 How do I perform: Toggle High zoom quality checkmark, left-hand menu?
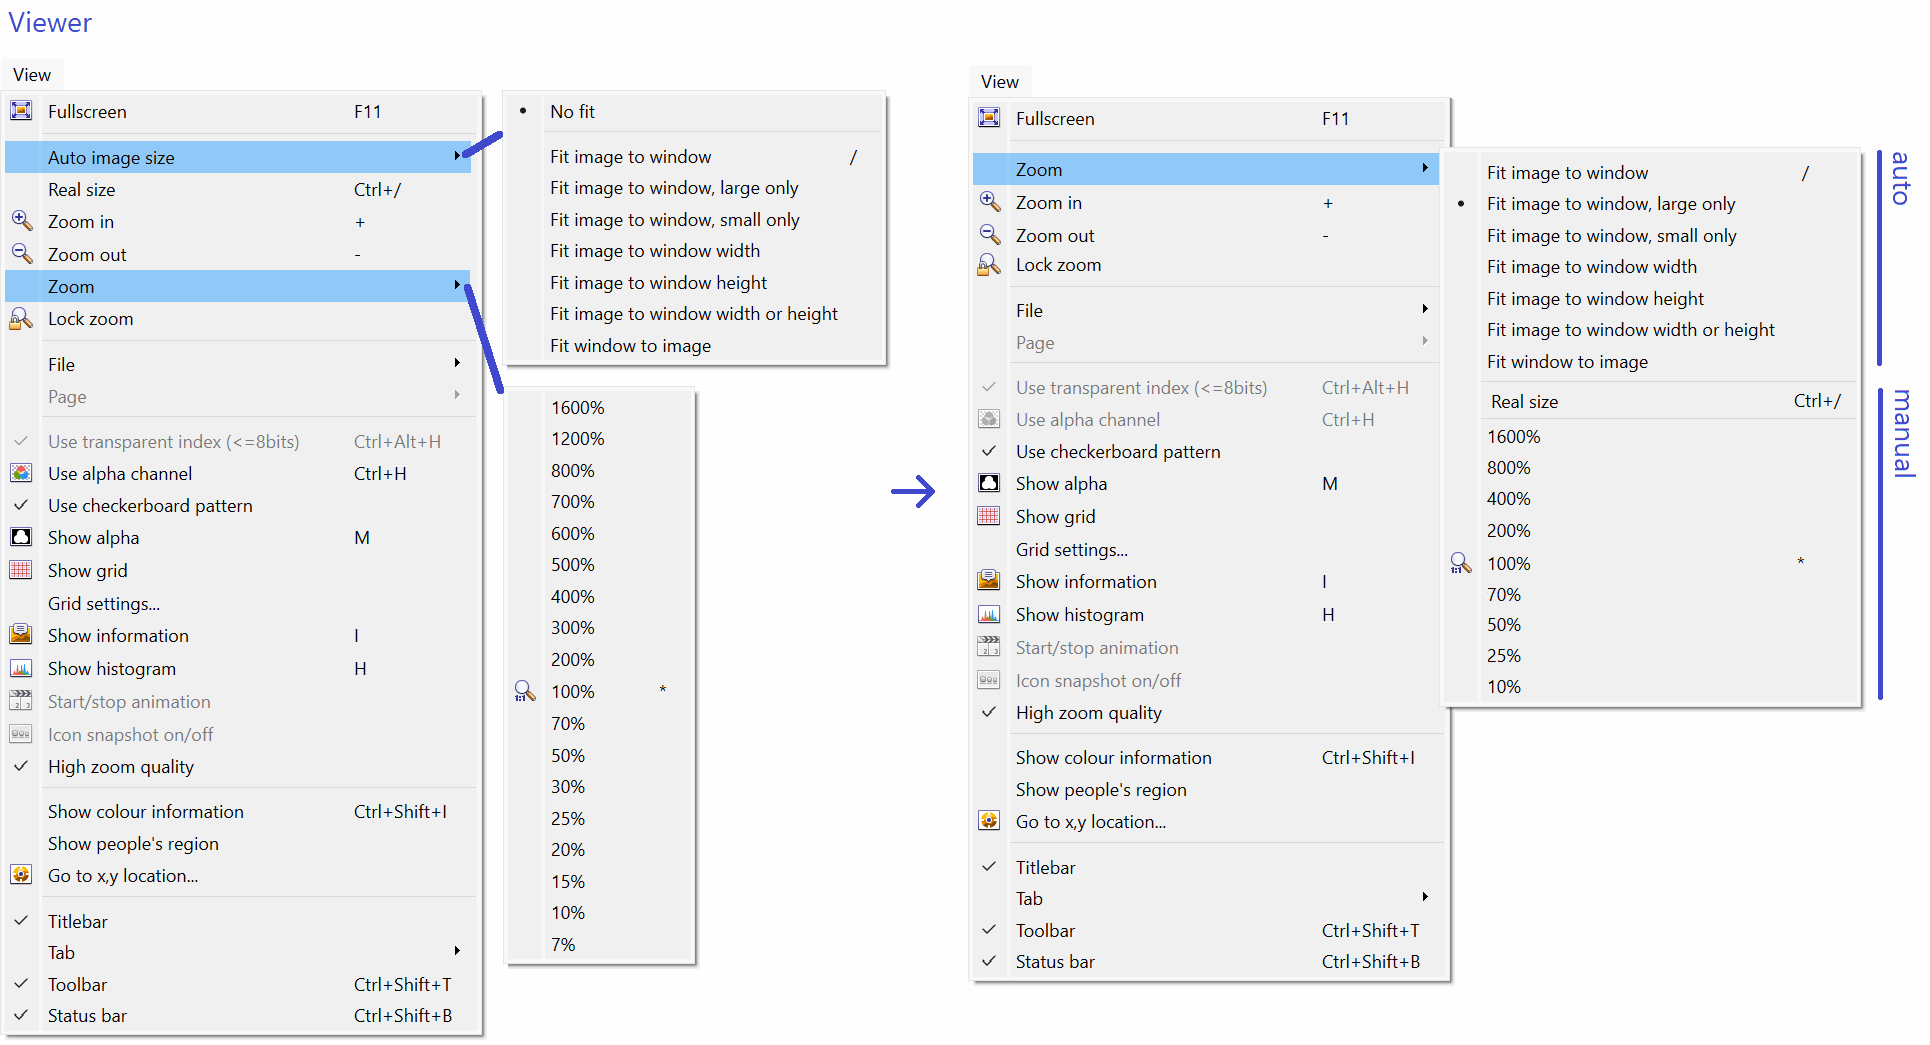(21, 766)
